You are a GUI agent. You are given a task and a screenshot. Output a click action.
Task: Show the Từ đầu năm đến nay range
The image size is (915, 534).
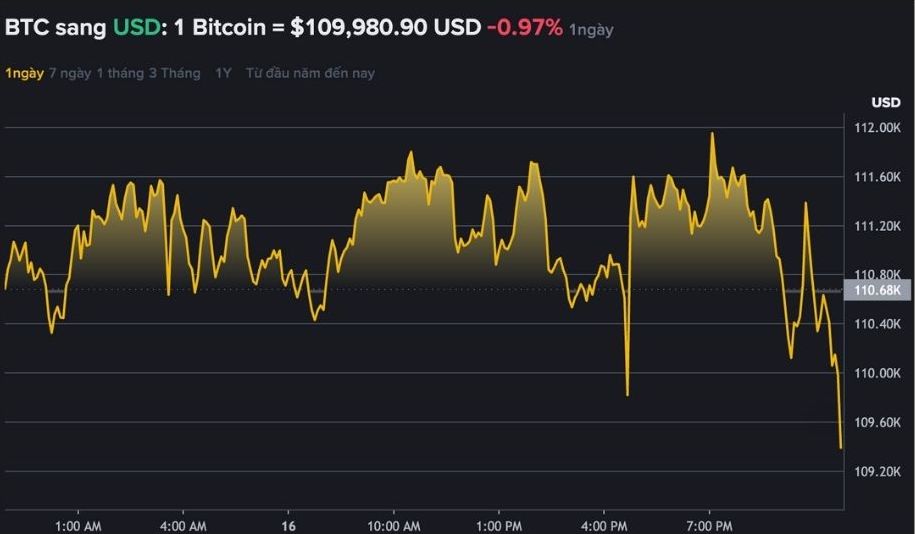tap(310, 73)
